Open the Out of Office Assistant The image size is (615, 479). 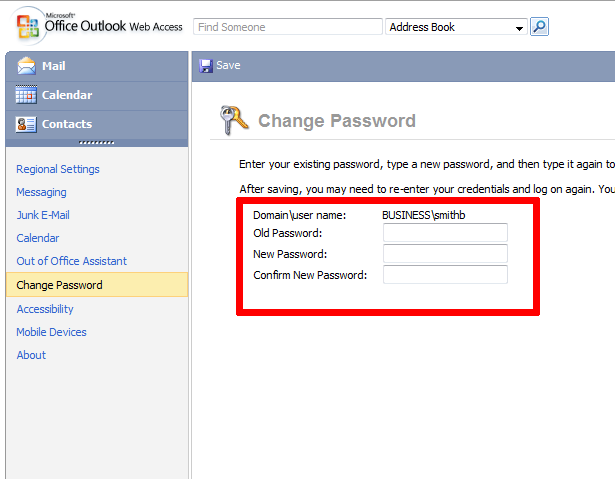click(71, 261)
